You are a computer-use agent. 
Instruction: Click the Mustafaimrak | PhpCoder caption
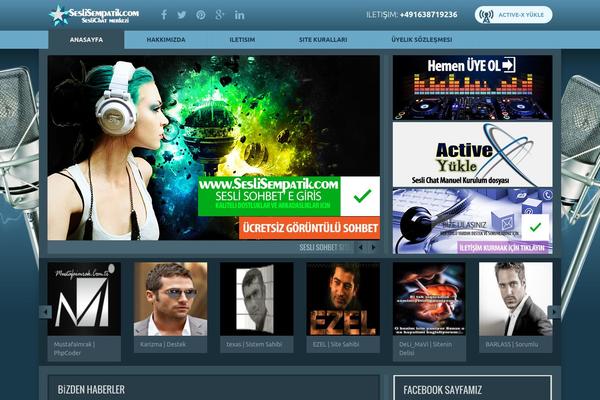pyautogui.click(x=74, y=348)
